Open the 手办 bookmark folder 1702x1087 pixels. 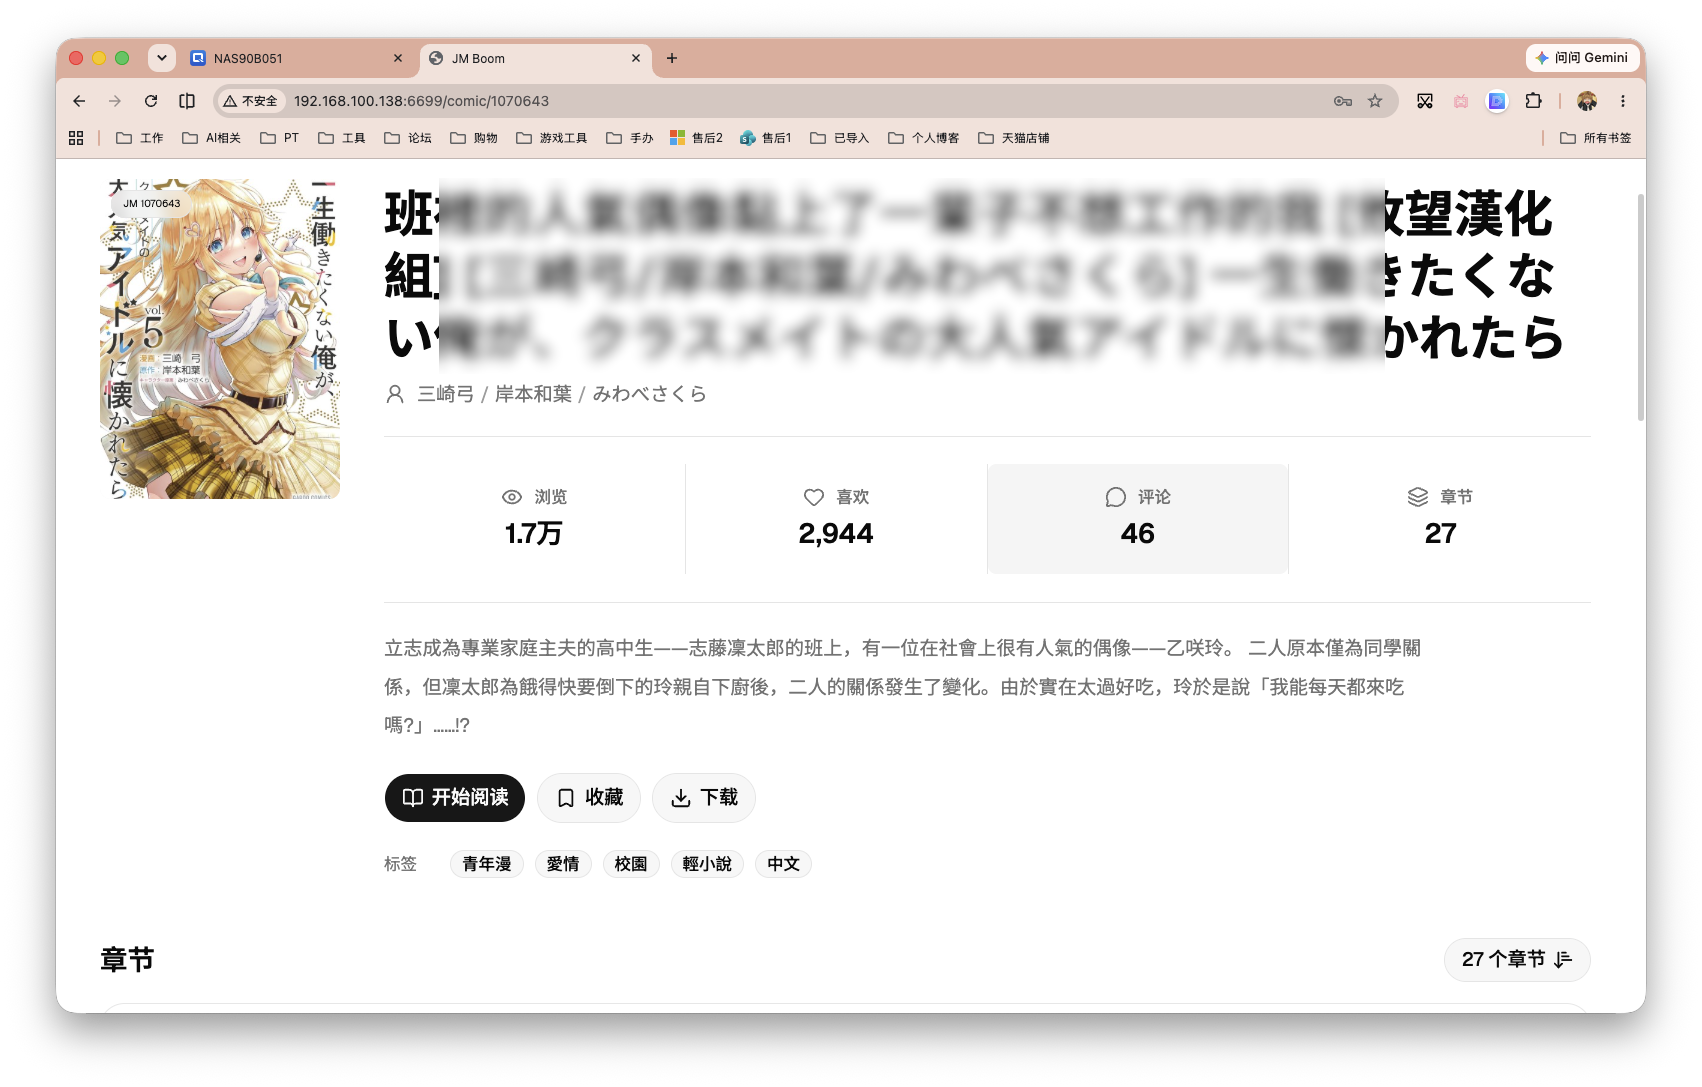630,138
